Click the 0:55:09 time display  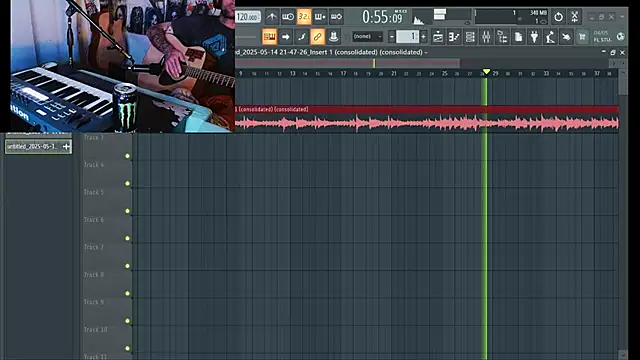point(382,17)
